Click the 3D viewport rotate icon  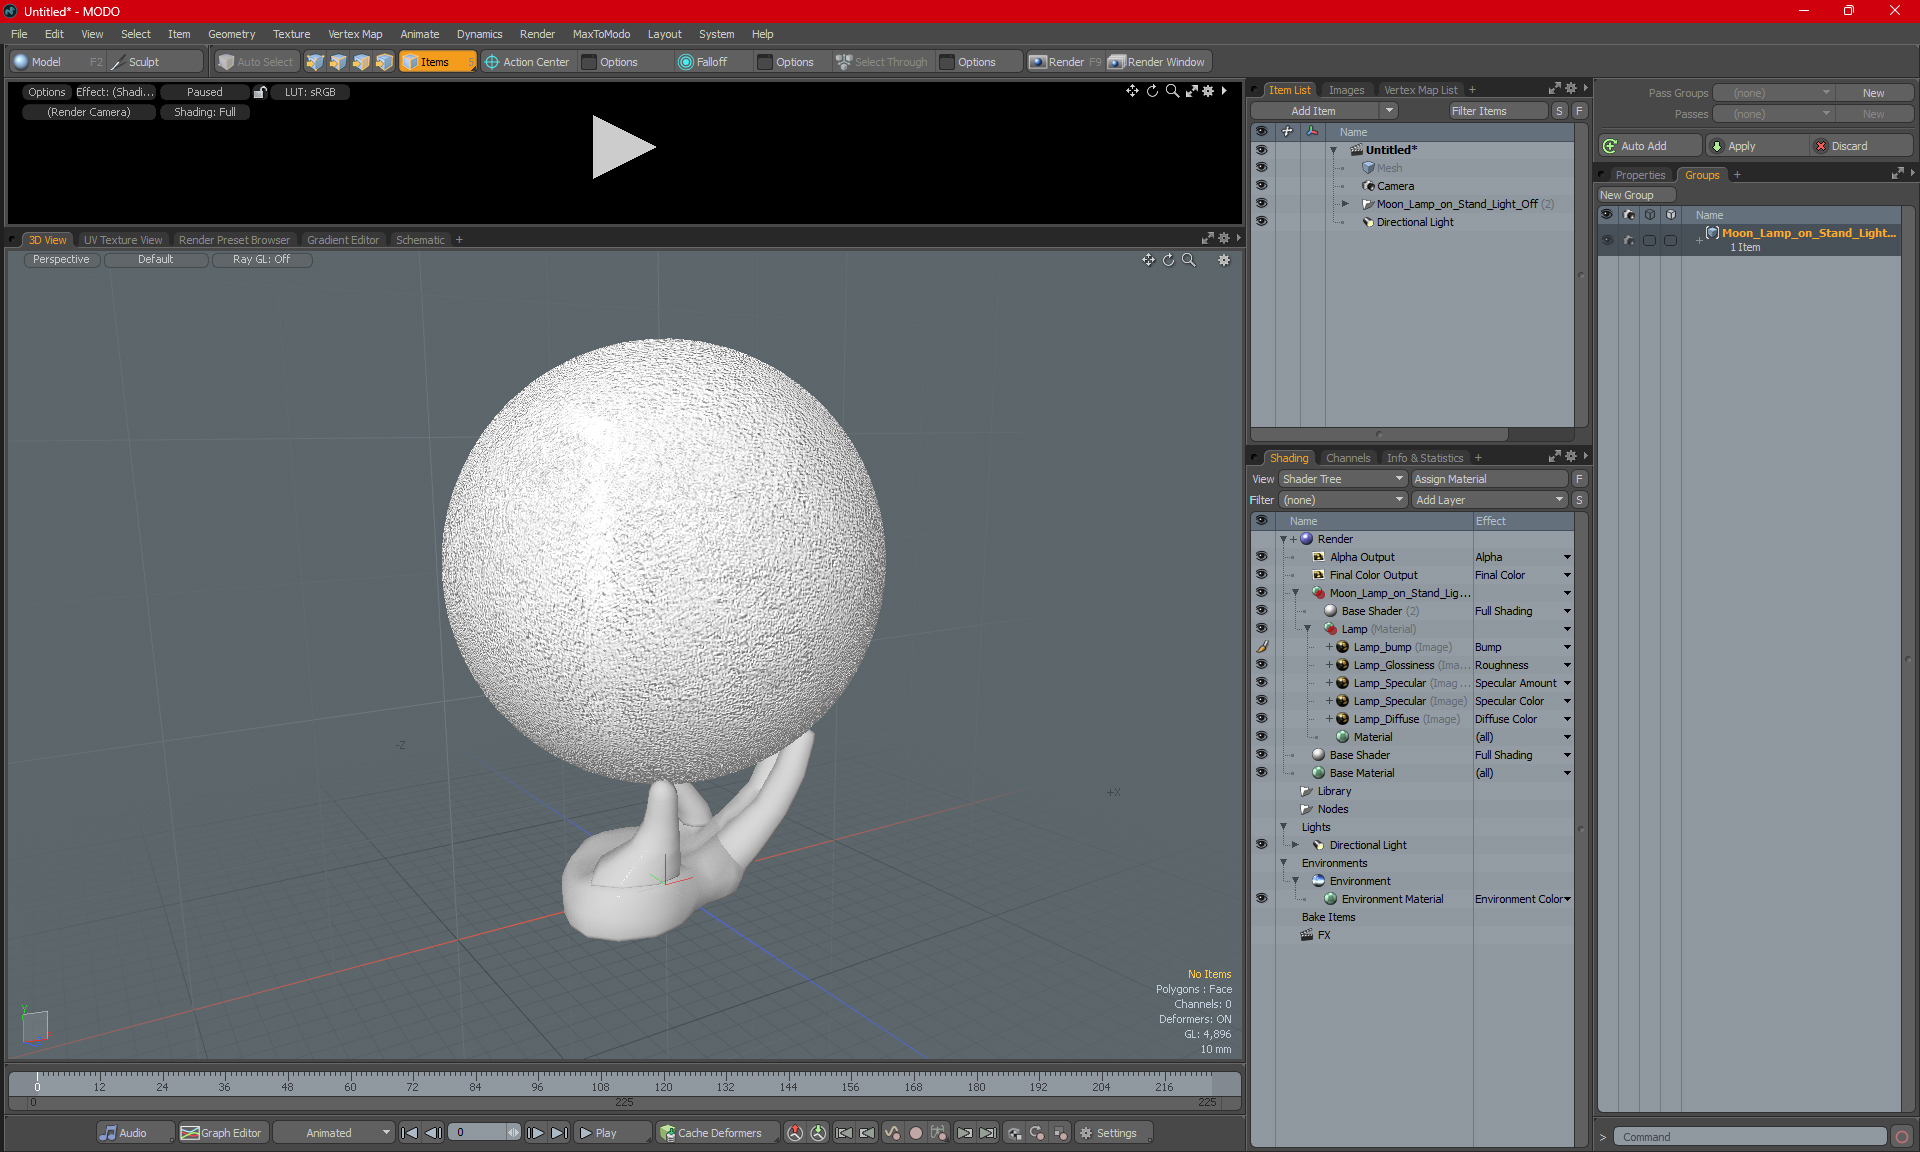click(1168, 260)
